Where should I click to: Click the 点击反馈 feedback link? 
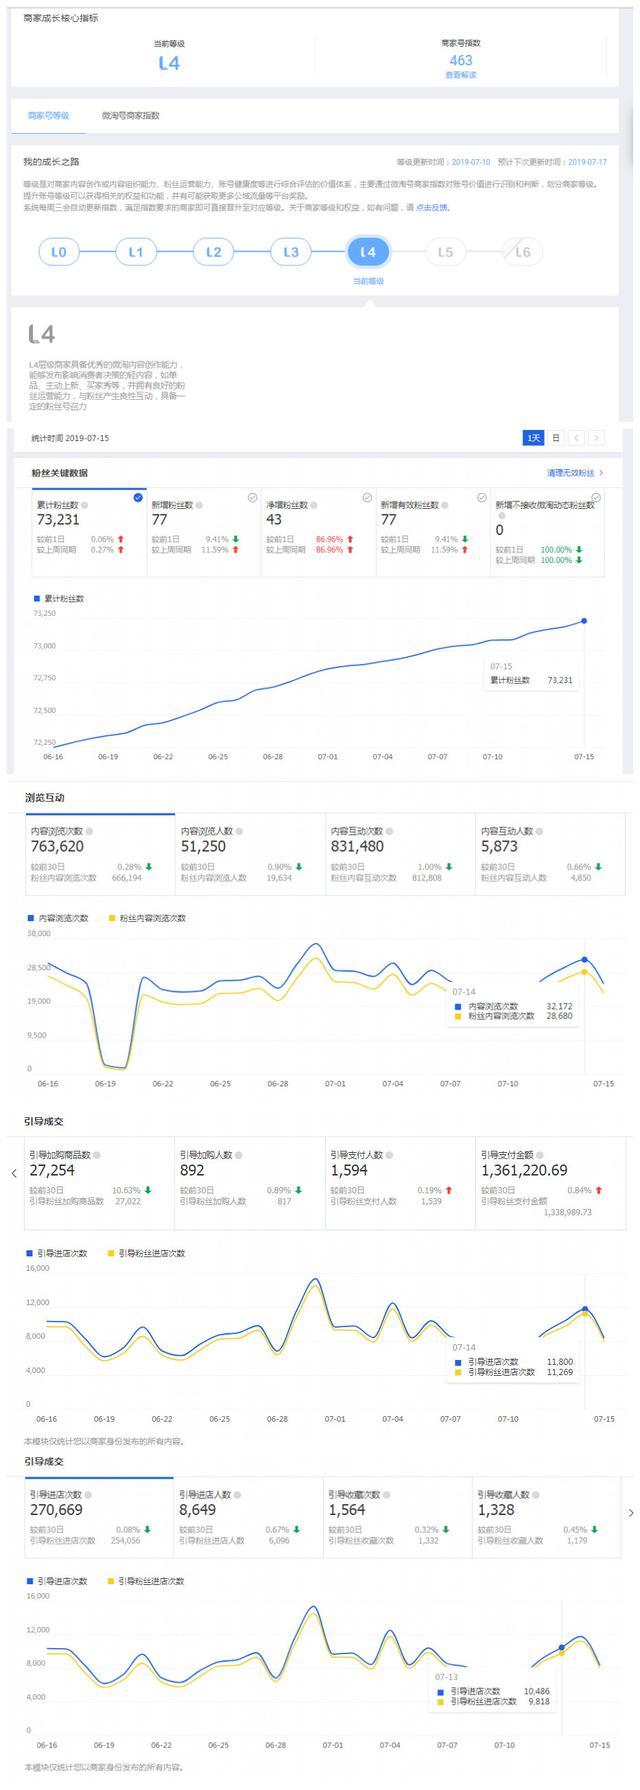pos(432,208)
